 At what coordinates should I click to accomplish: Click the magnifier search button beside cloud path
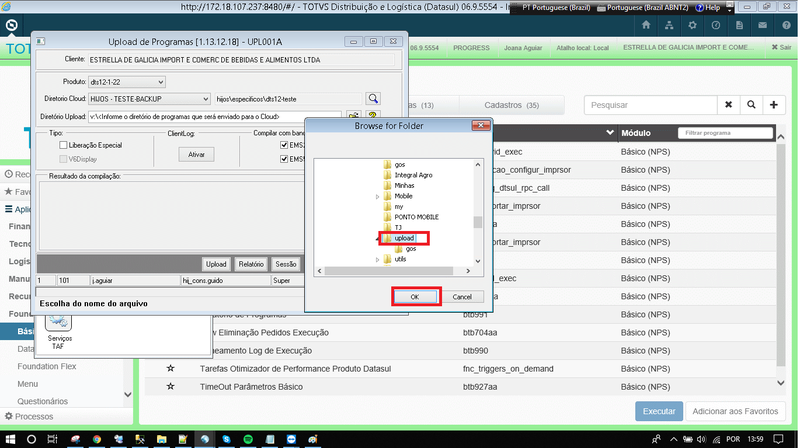[373, 98]
